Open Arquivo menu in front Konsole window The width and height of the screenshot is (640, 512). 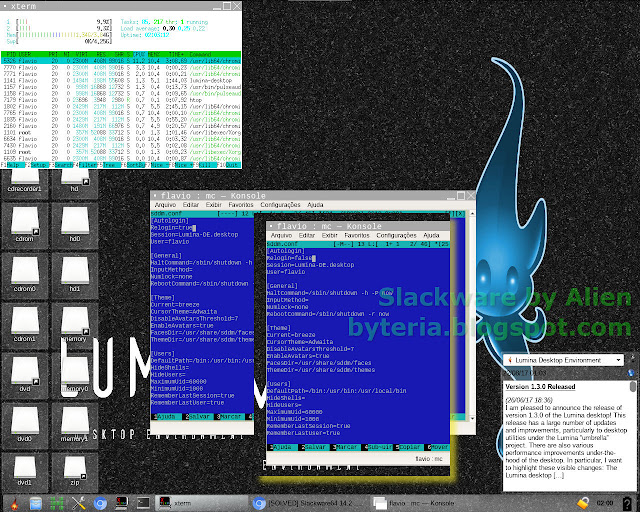click(x=281, y=236)
